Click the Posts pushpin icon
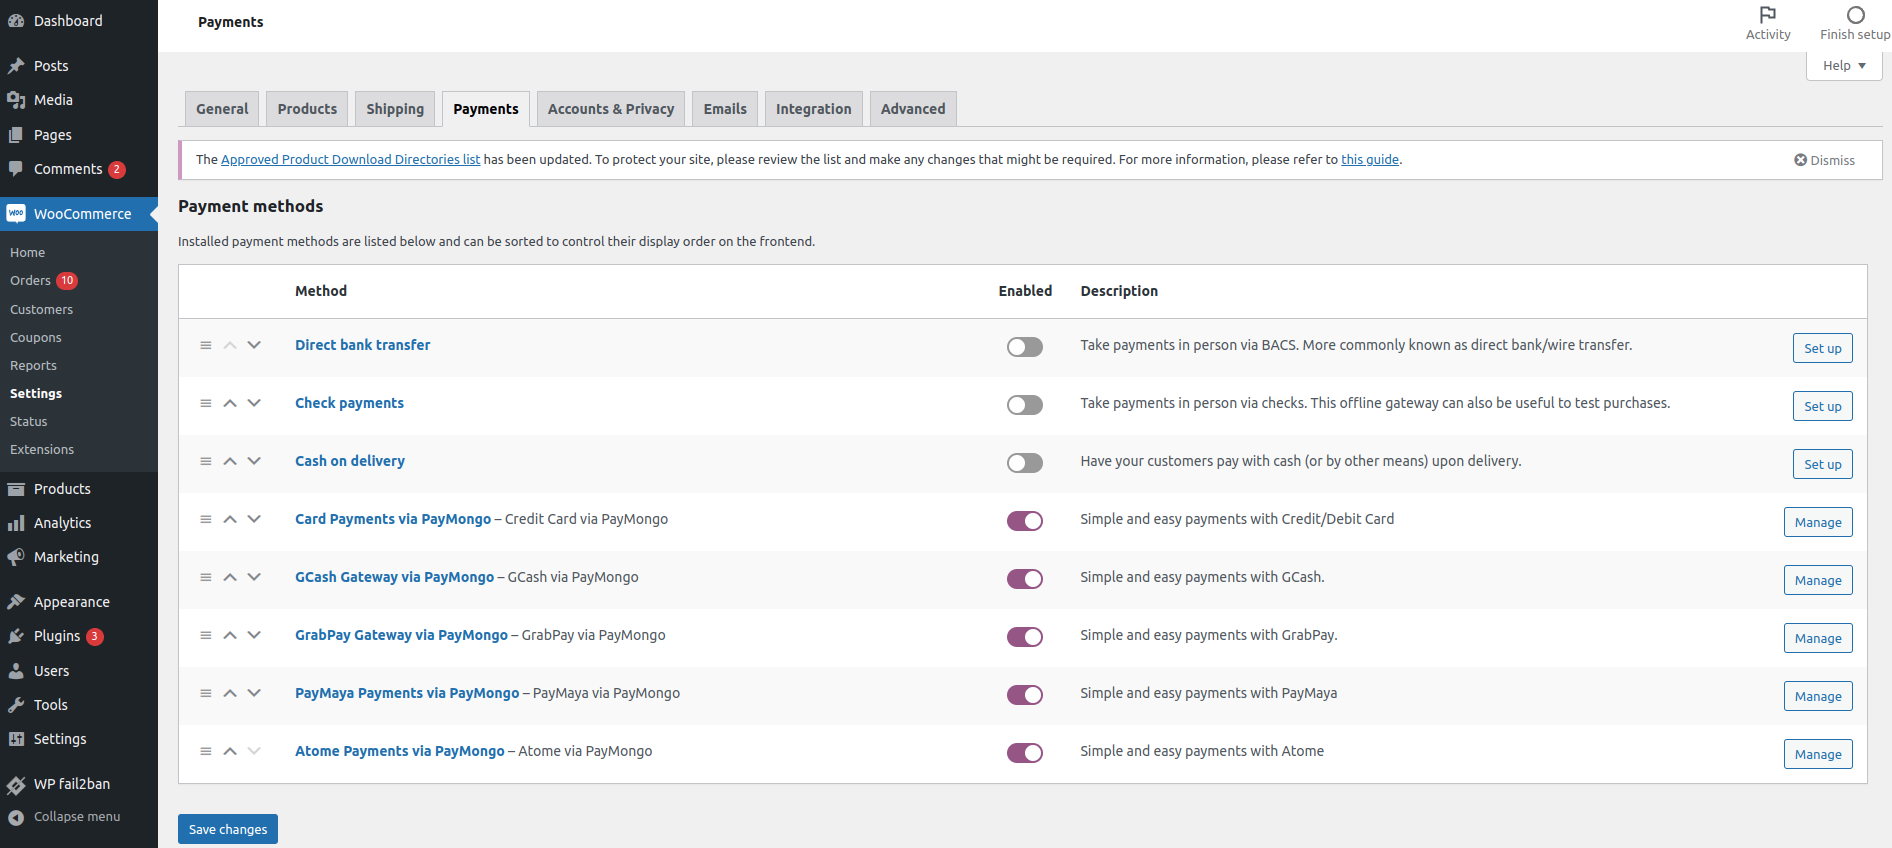1892x848 pixels. pyautogui.click(x=16, y=66)
